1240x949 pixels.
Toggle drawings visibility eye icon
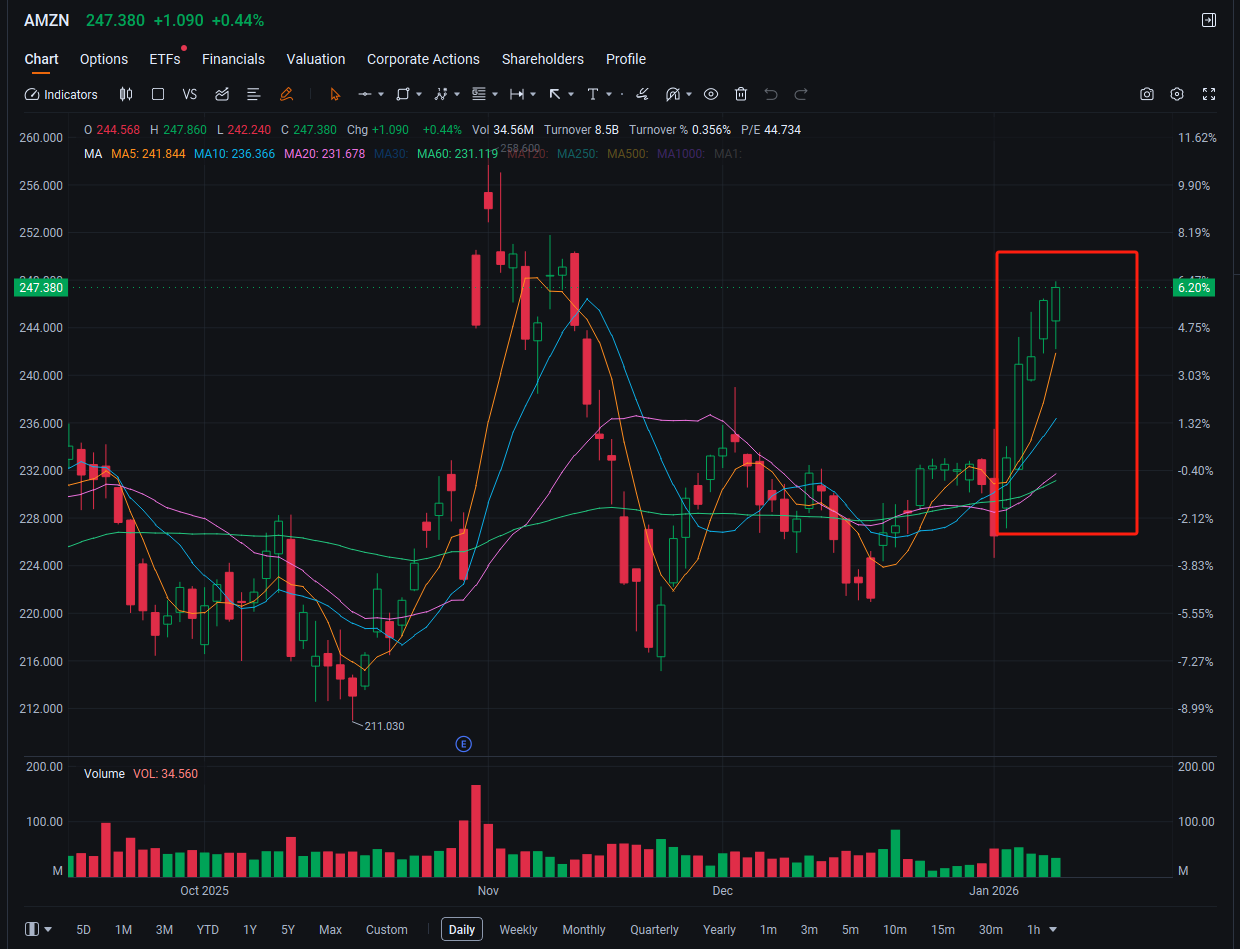click(x=711, y=94)
